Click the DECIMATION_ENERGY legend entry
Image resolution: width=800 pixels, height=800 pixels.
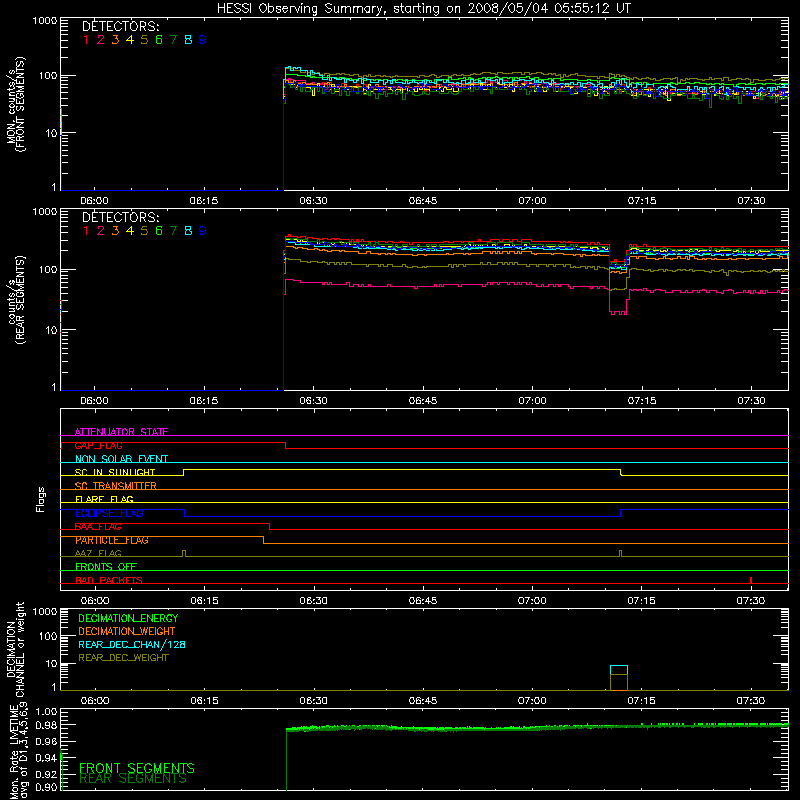coord(128,618)
